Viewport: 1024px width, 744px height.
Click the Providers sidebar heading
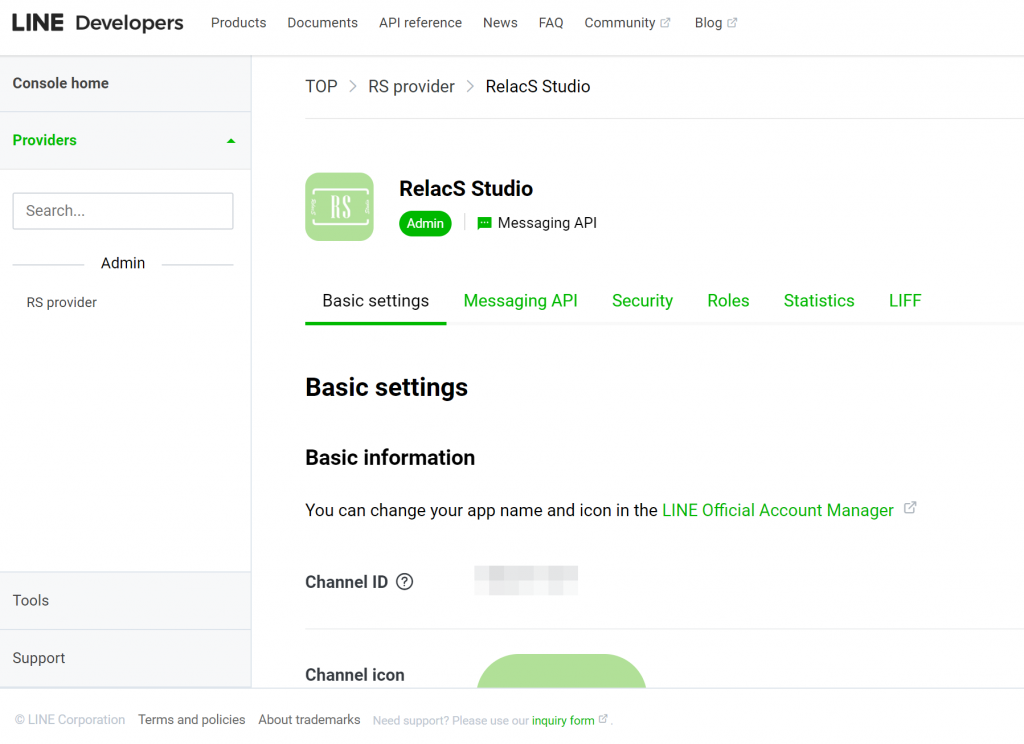44,140
